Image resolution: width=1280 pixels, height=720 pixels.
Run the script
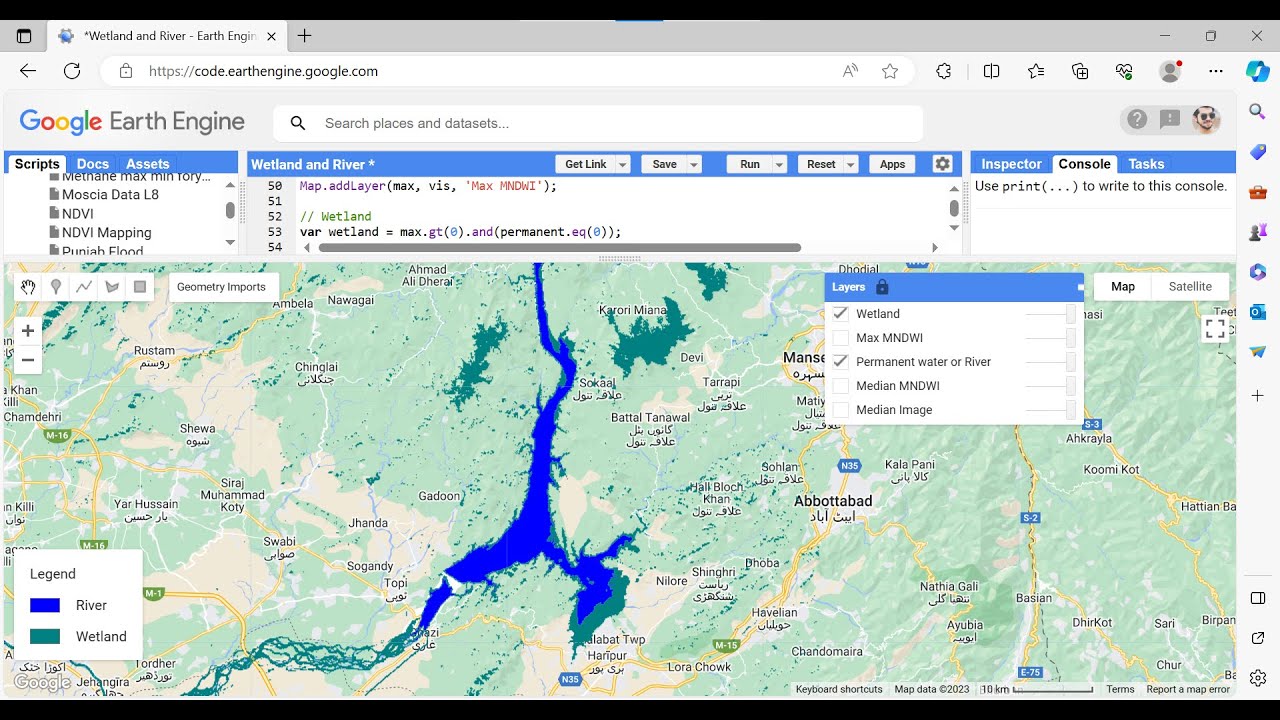click(x=750, y=165)
